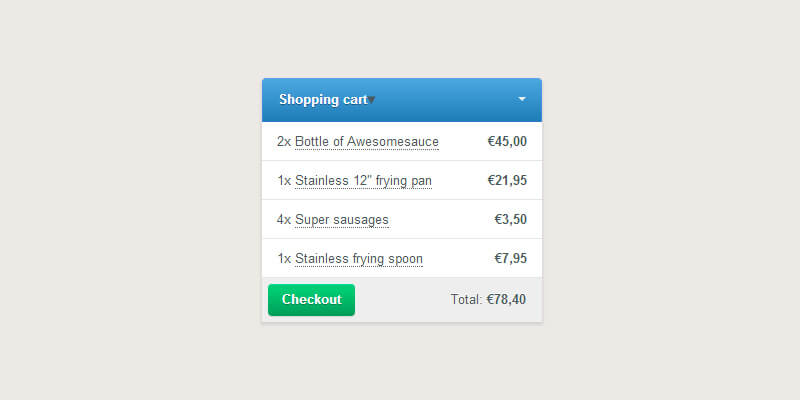Image resolution: width=800 pixels, height=400 pixels.
Task: Click the €21,95 price
Action: coord(507,181)
